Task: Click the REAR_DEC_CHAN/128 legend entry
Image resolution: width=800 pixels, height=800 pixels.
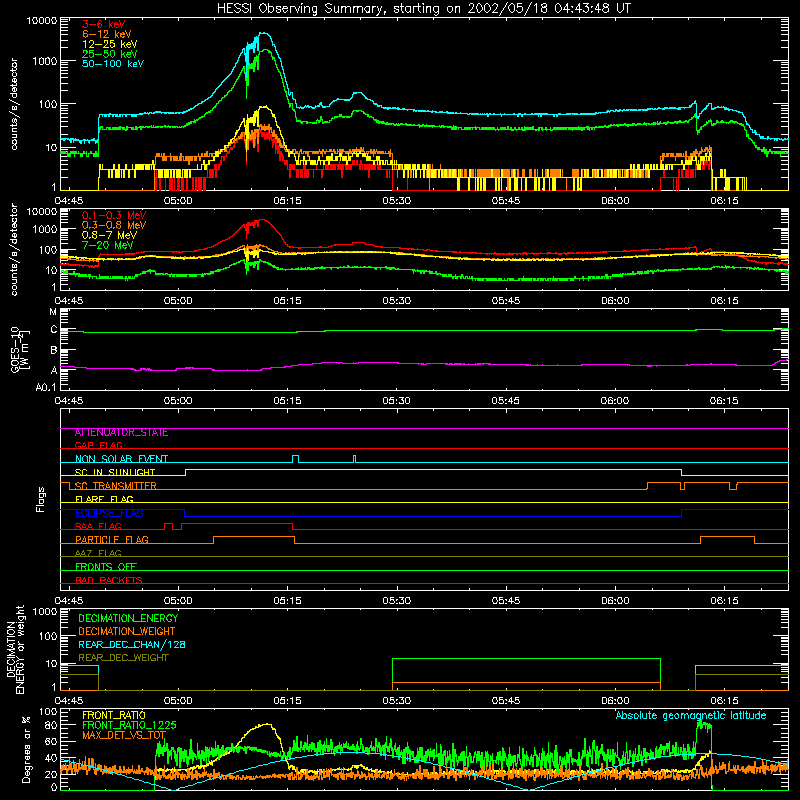Action: click(x=132, y=645)
